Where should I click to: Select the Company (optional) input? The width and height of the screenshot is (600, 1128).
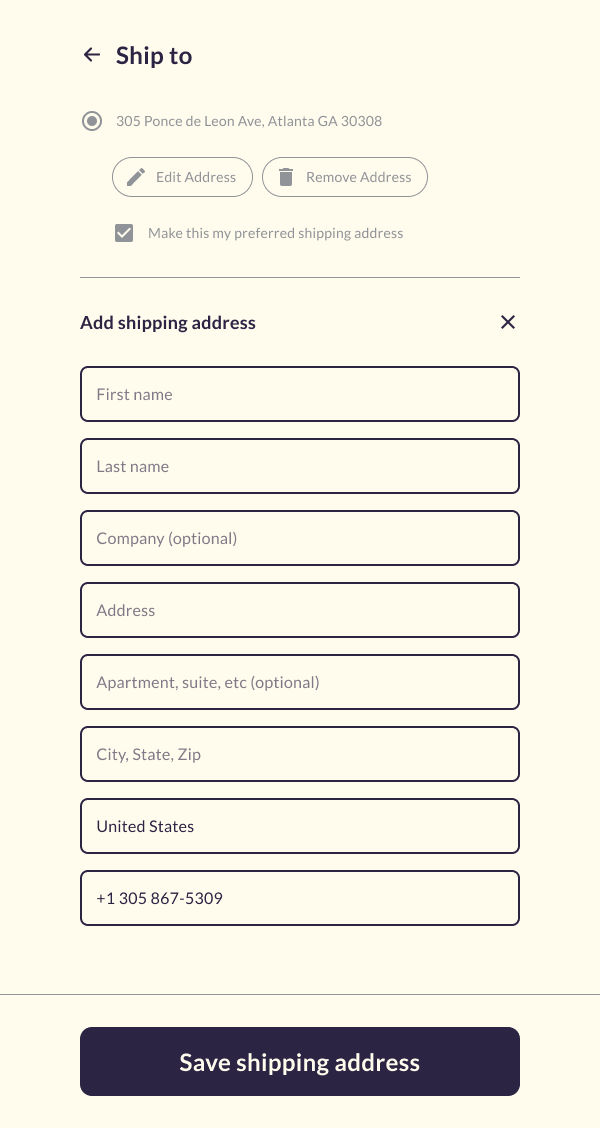pyautogui.click(x=300, y=538)
